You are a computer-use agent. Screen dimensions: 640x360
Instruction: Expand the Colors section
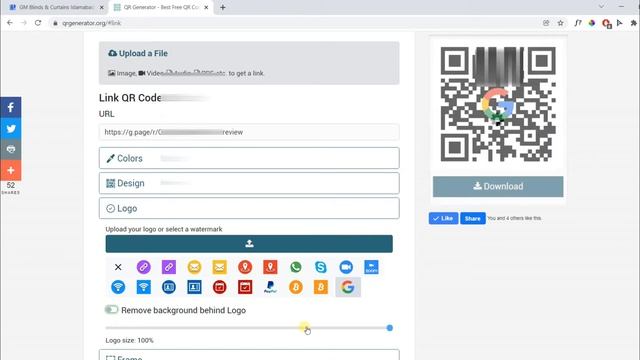[249, 158]
